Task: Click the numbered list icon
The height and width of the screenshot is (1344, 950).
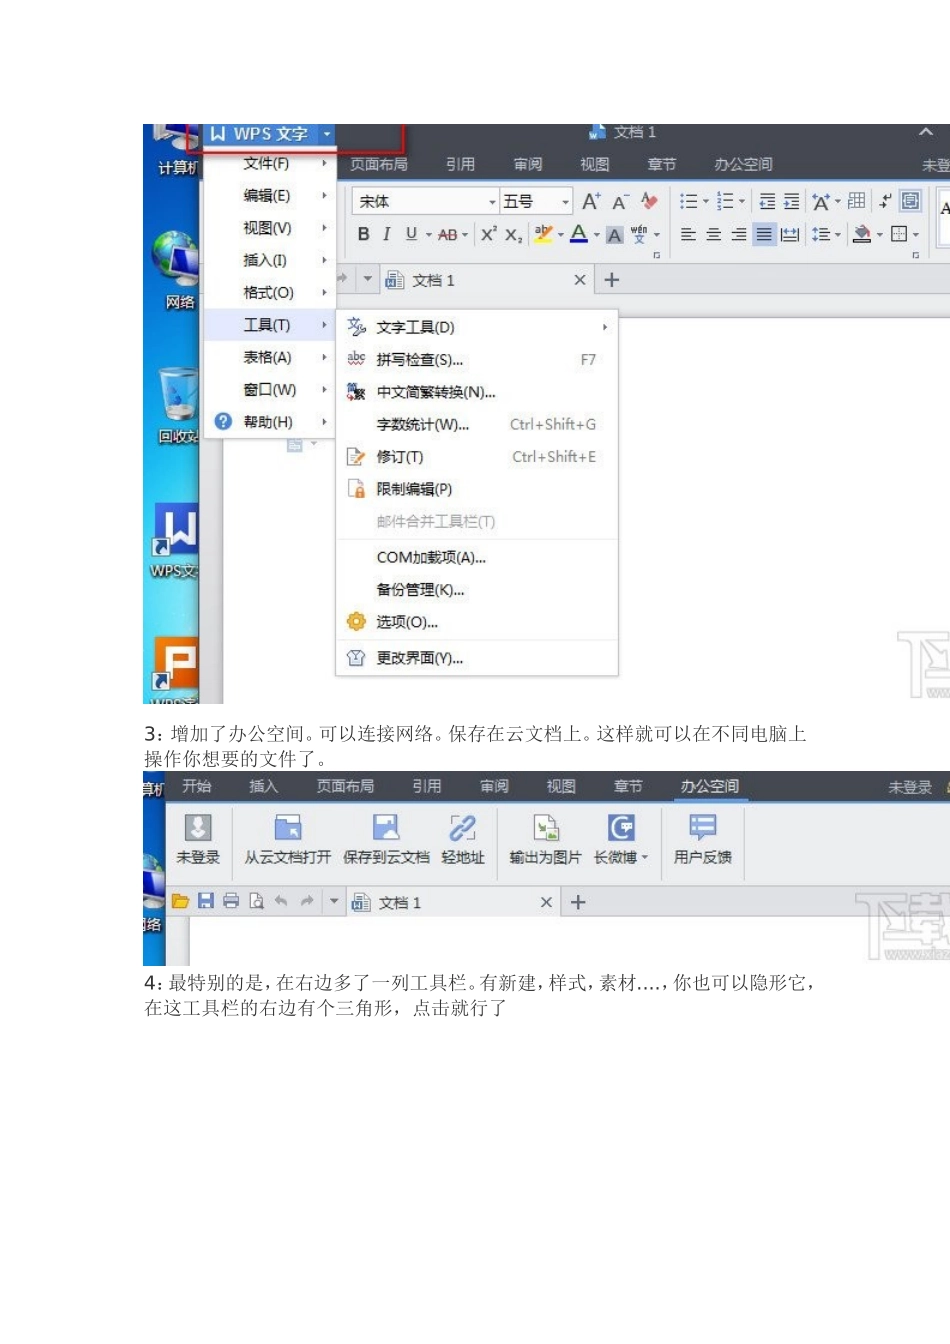Action: pos(725,202)
